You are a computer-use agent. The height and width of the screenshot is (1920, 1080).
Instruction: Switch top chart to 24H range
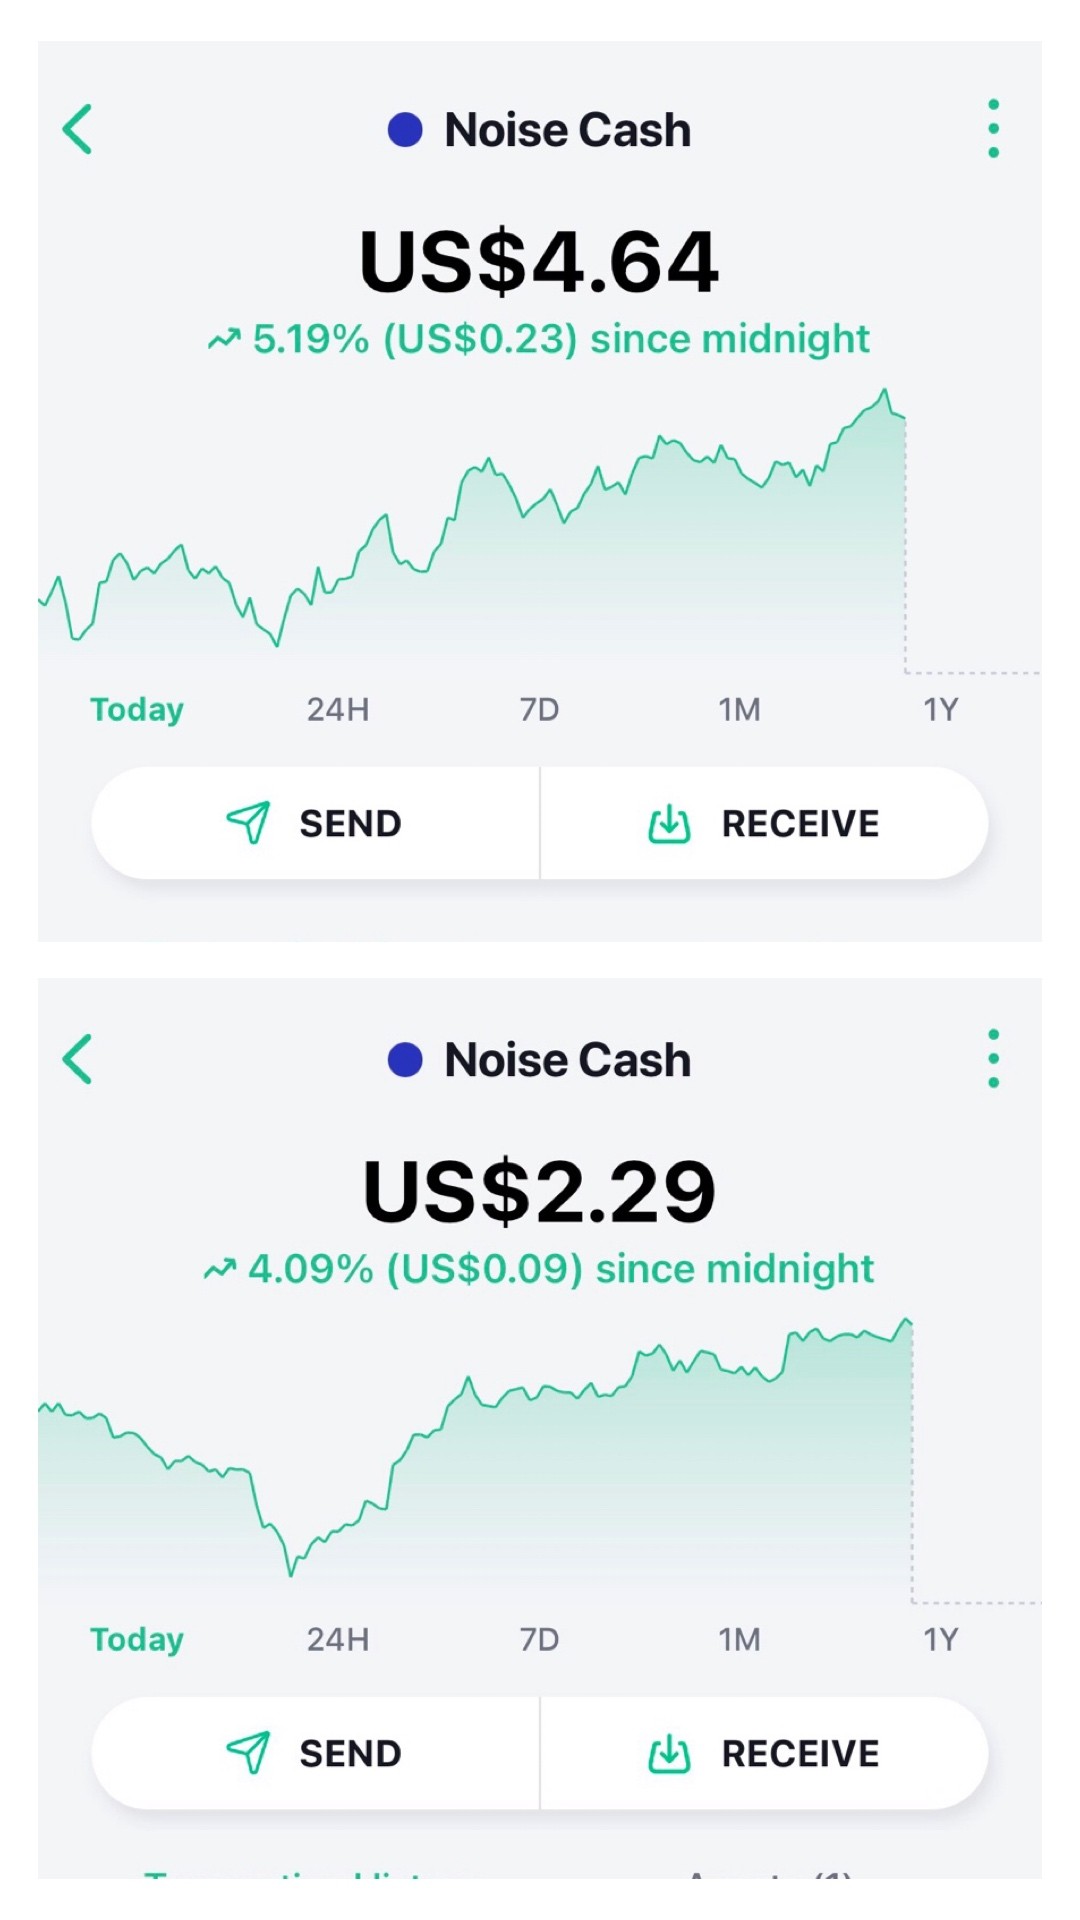point(338,710)
